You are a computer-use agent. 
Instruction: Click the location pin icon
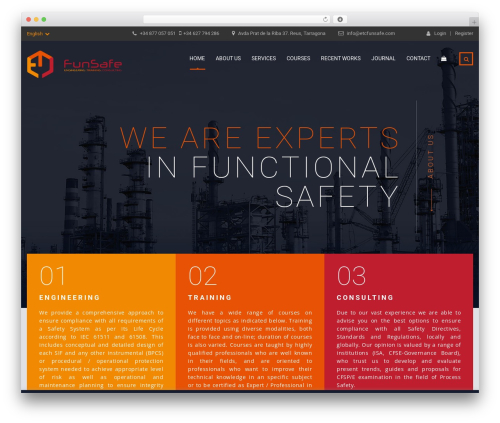click(x=233, y=33)
